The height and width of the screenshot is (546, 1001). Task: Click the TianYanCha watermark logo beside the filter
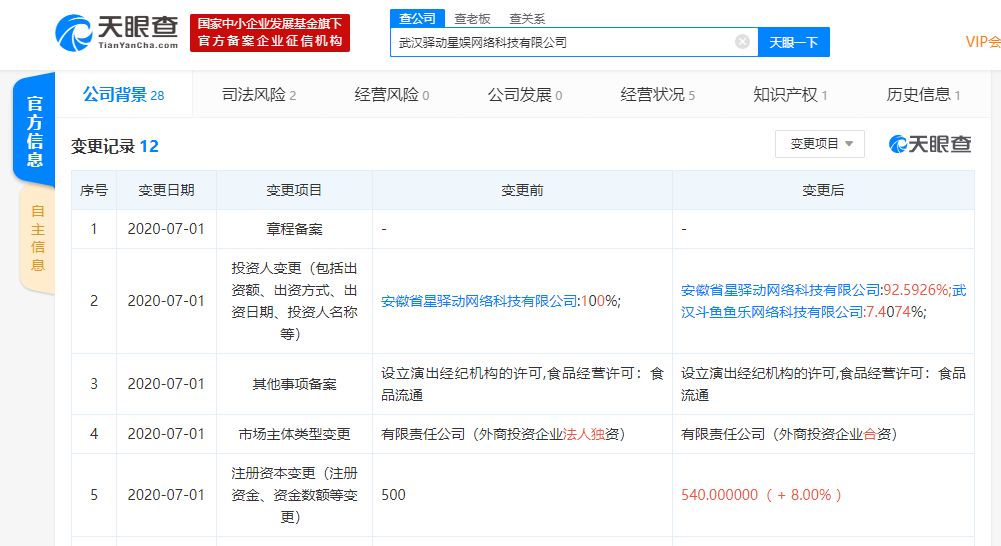click(x=930, y=144)
